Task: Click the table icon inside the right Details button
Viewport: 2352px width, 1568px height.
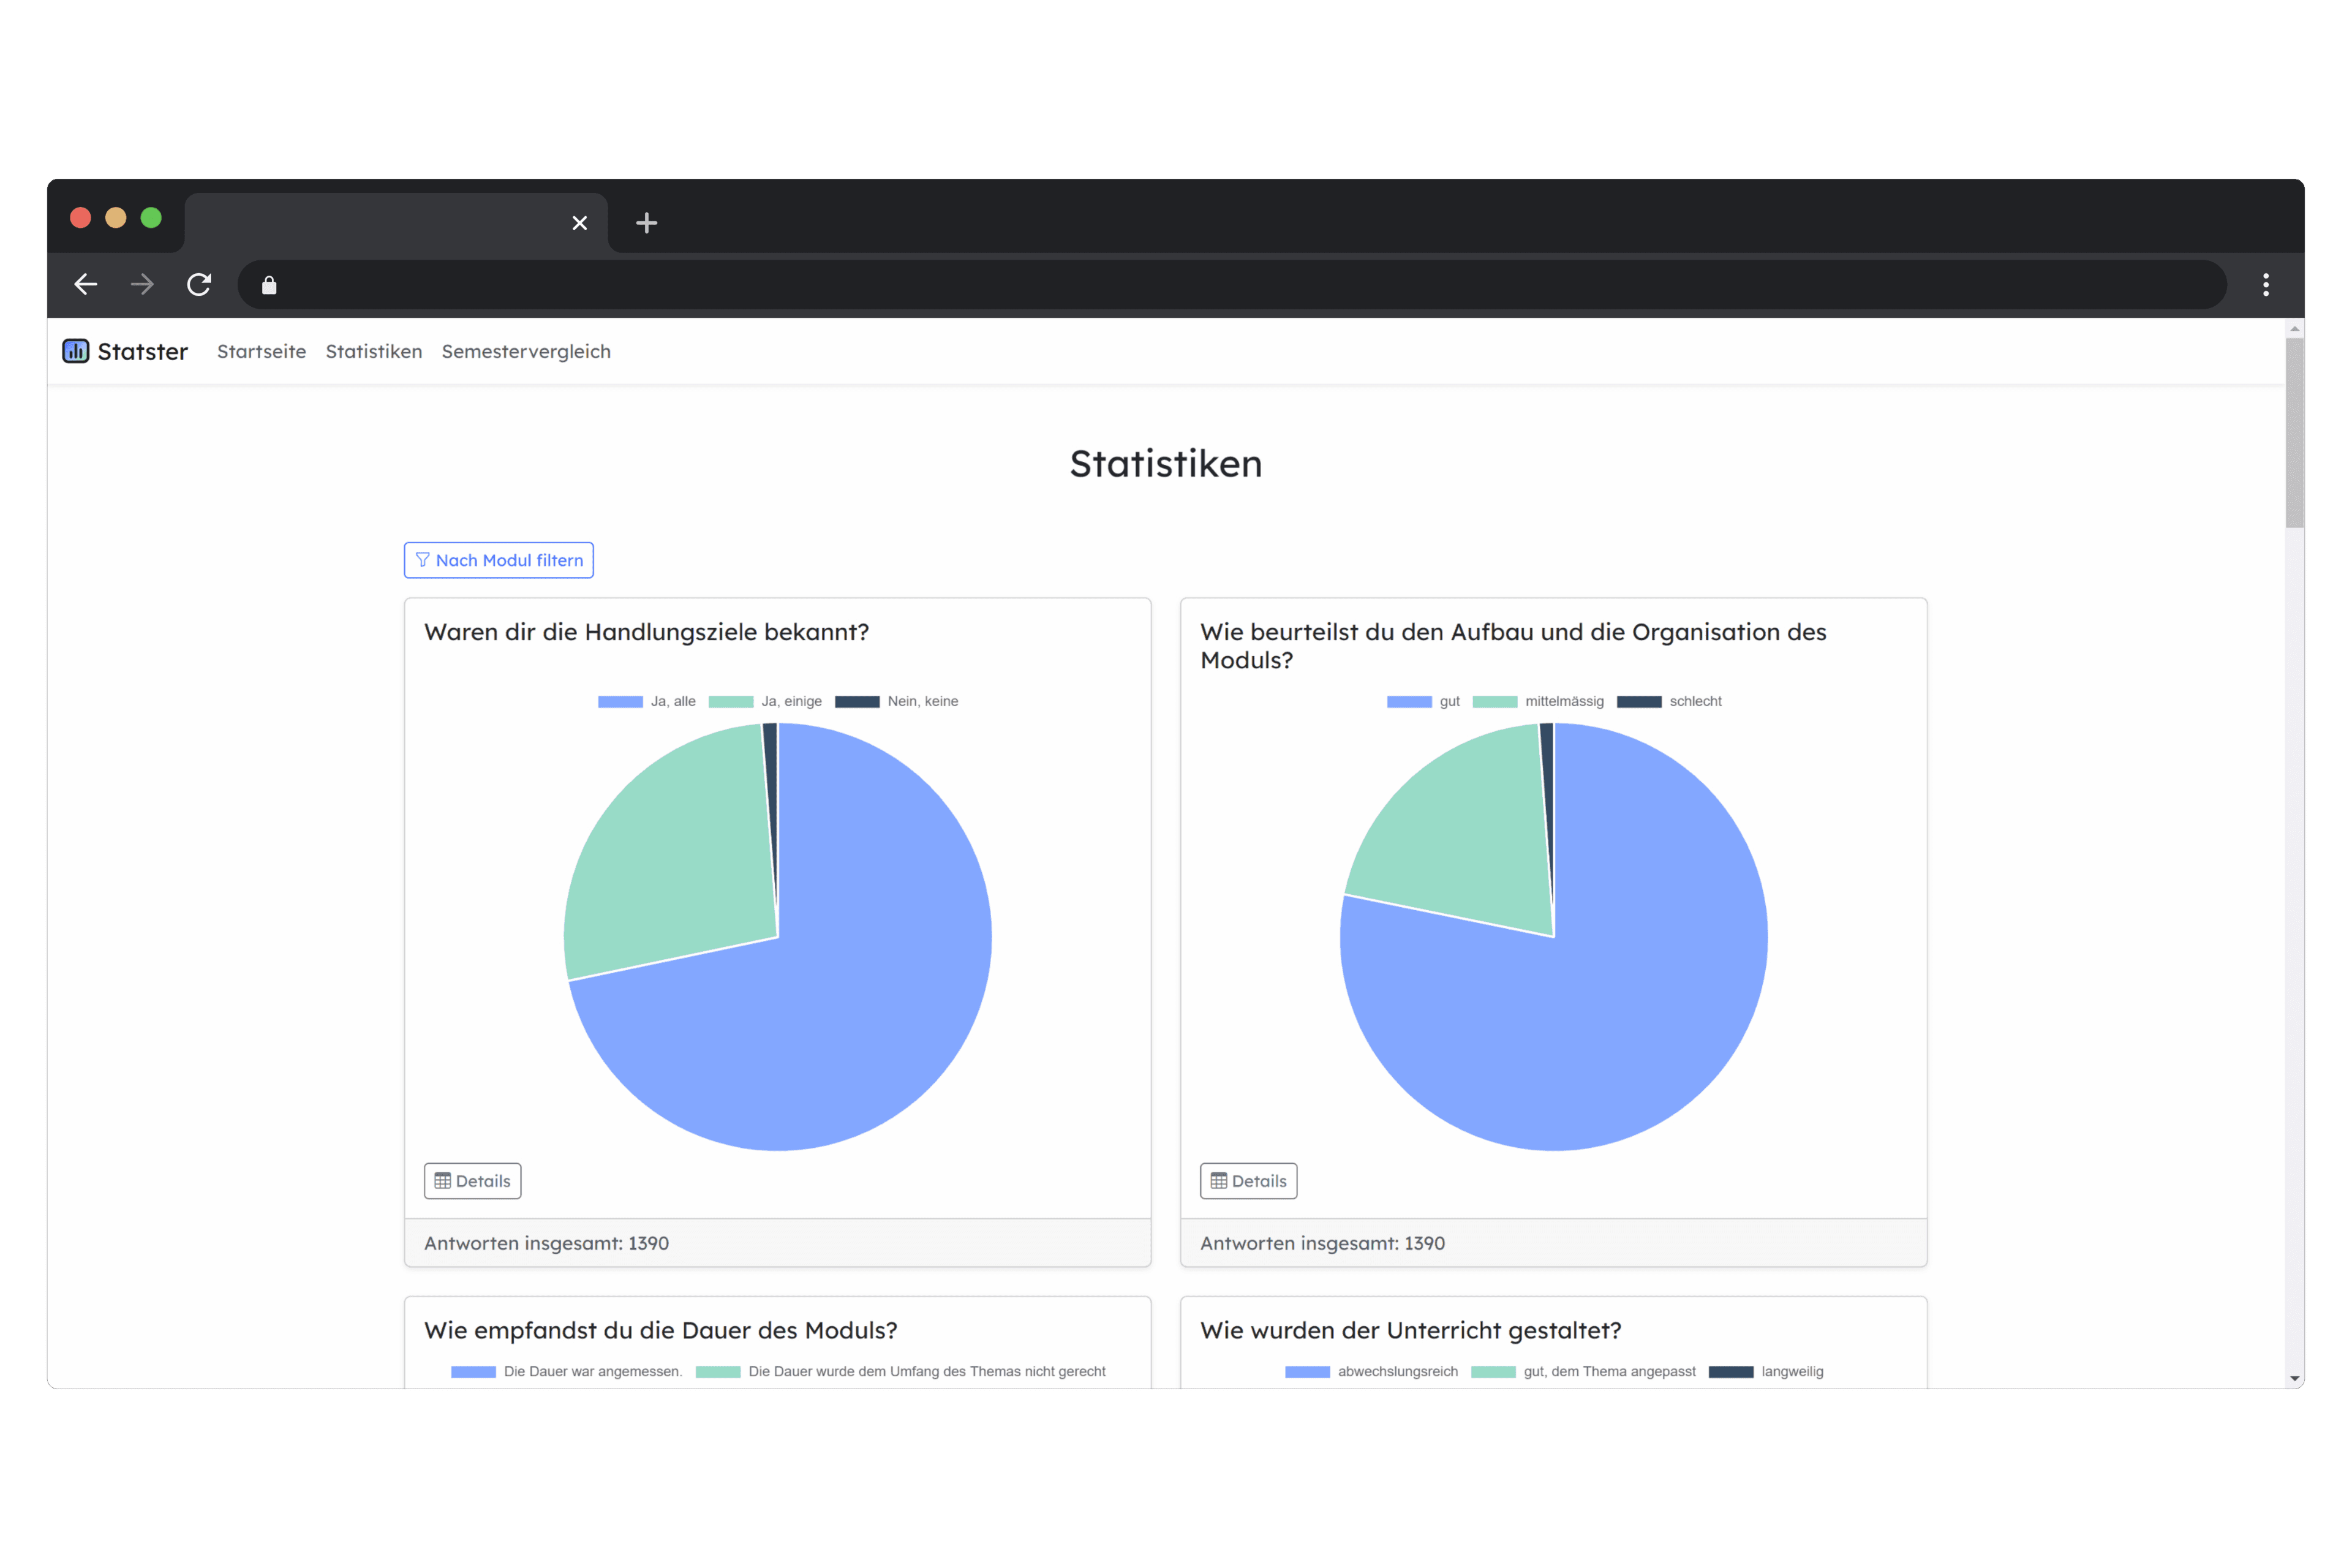Action: tap(1218, 1181)
